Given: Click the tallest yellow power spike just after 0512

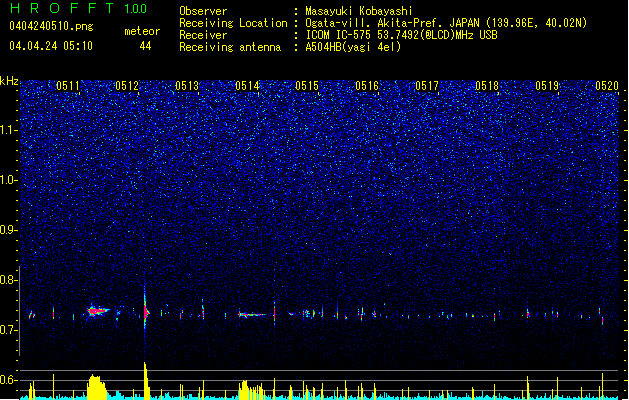Looking at the screenshot, I should click(x=146, y=381).
